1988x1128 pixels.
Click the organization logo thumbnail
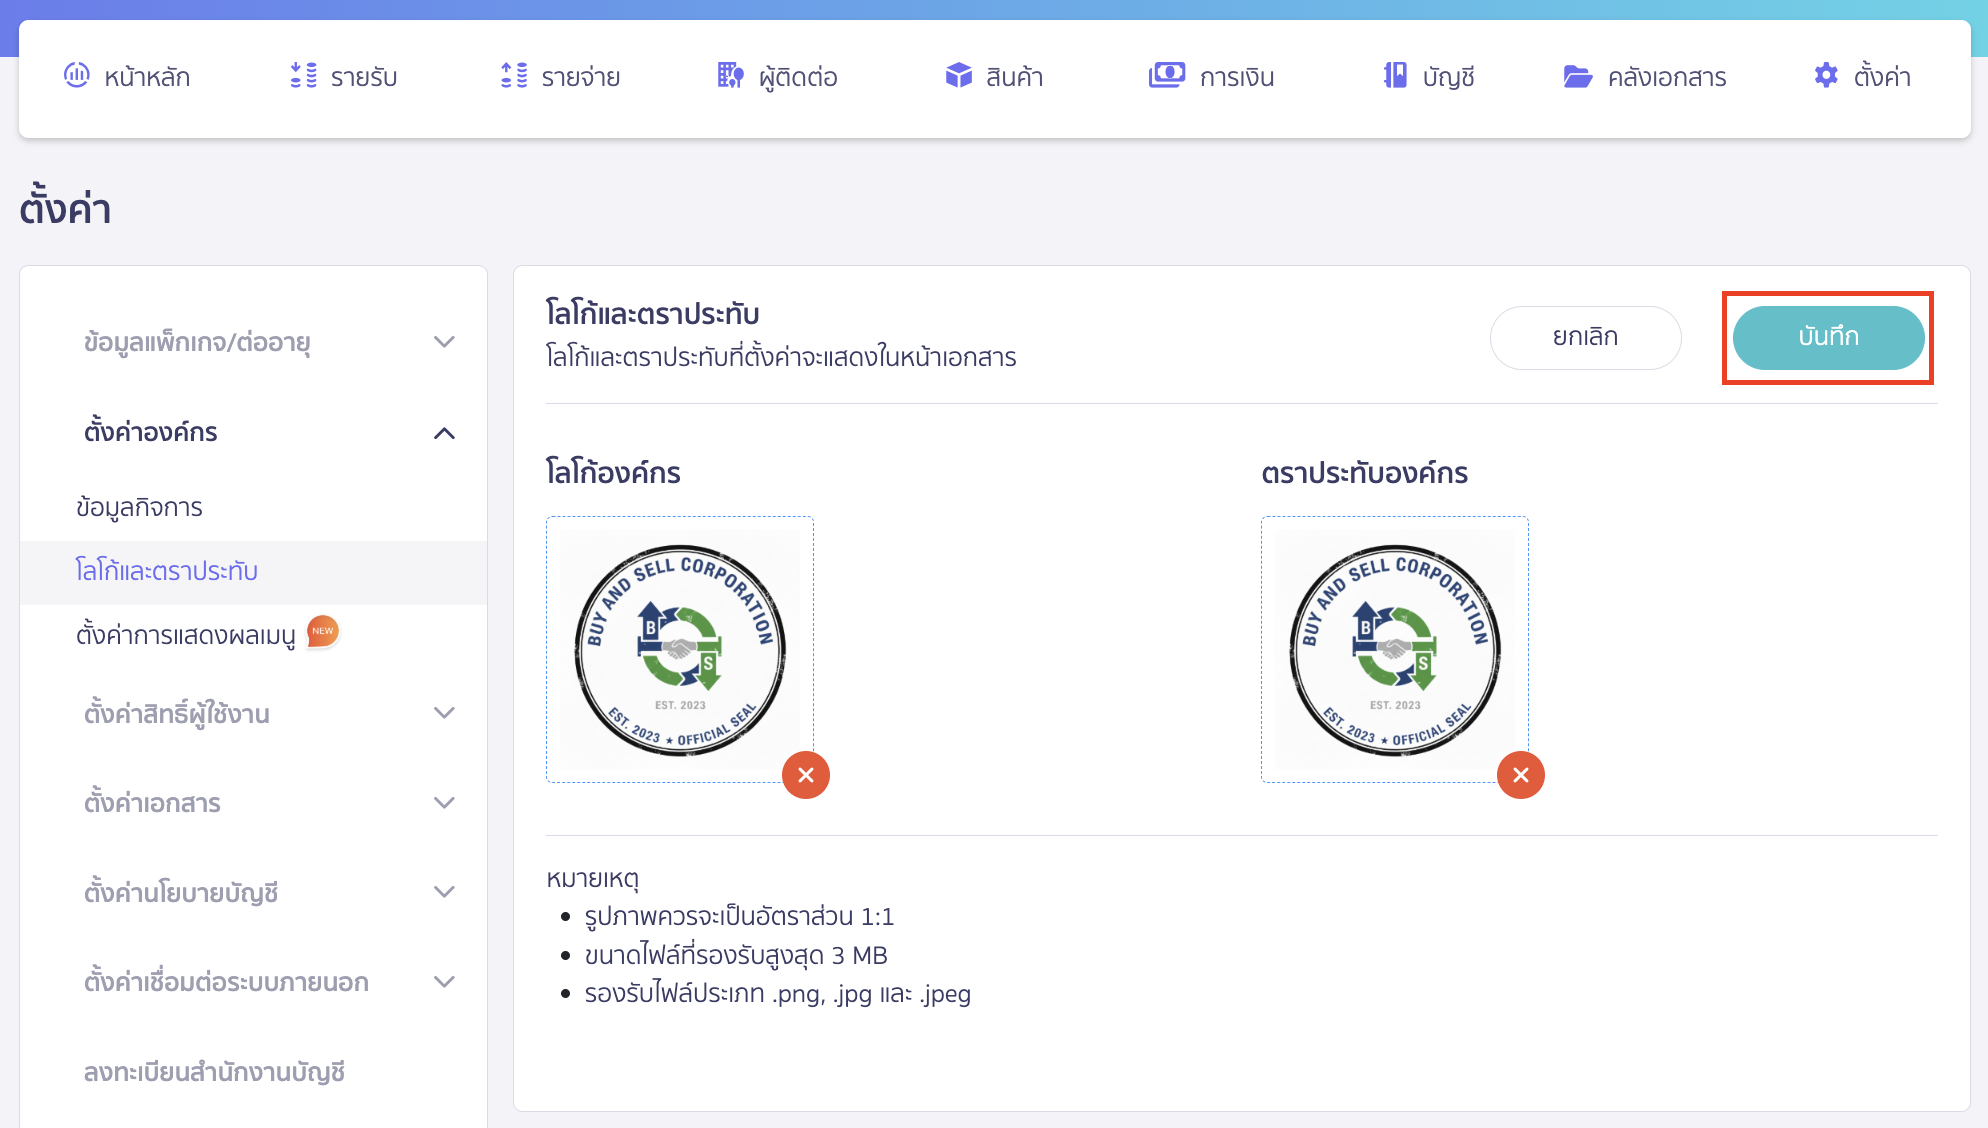[x=680, y=648]
